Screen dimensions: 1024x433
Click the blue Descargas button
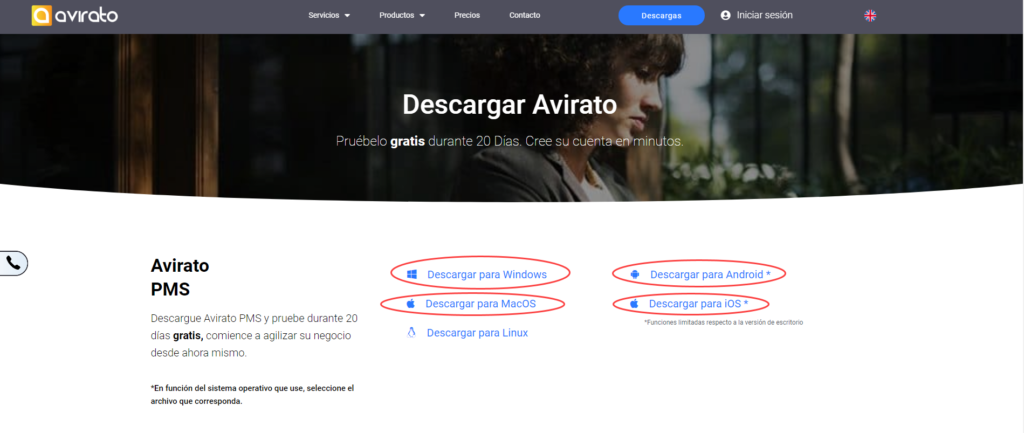(662, 15)
